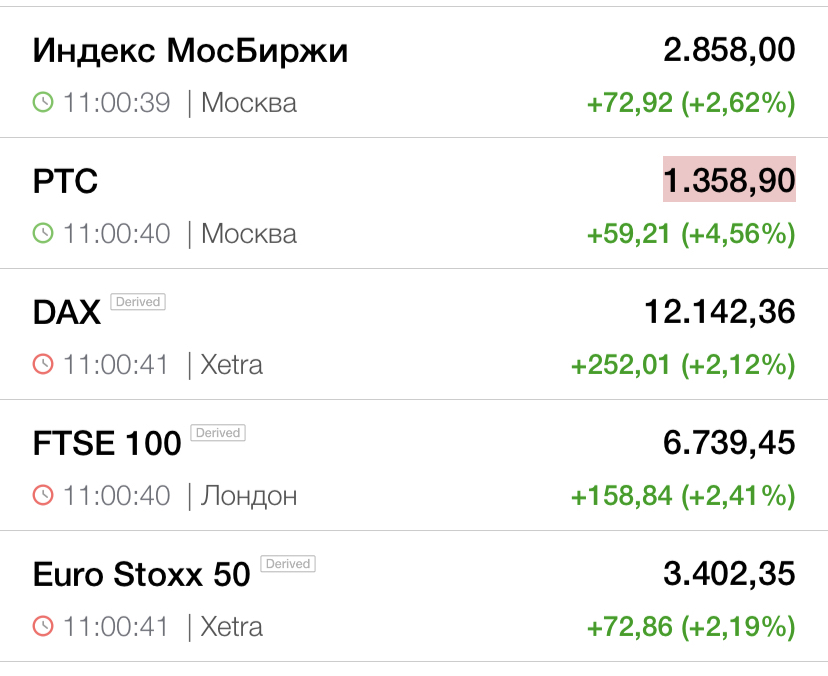Click the green clock icon for Индекс МосБиржи

click(43, 102)
